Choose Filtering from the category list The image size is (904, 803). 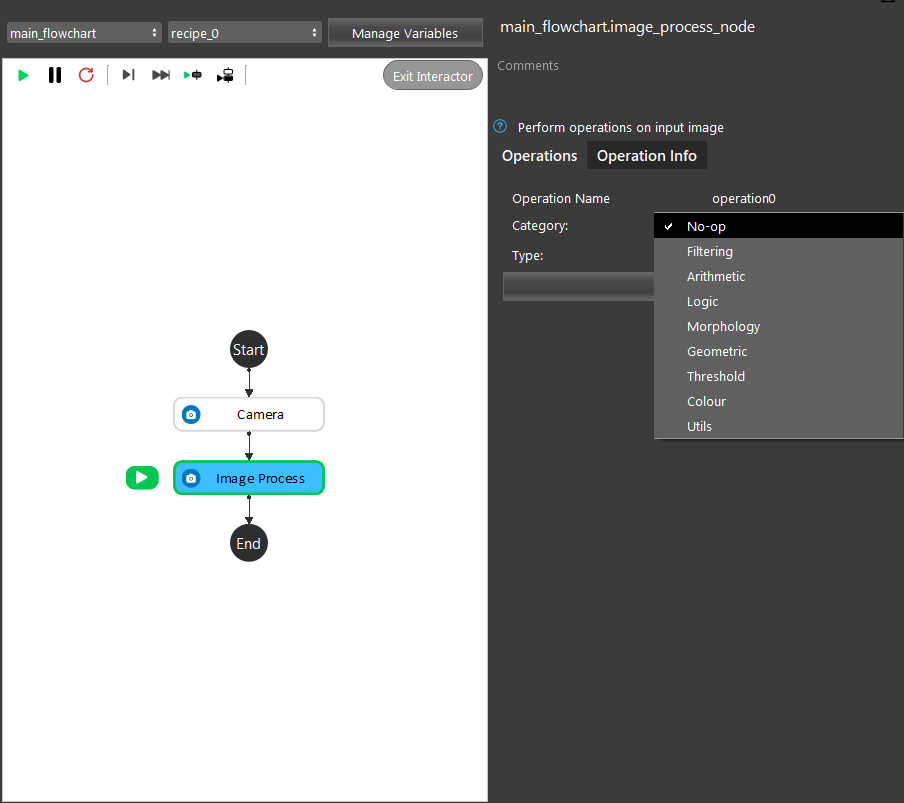click(x=778, y=251)
